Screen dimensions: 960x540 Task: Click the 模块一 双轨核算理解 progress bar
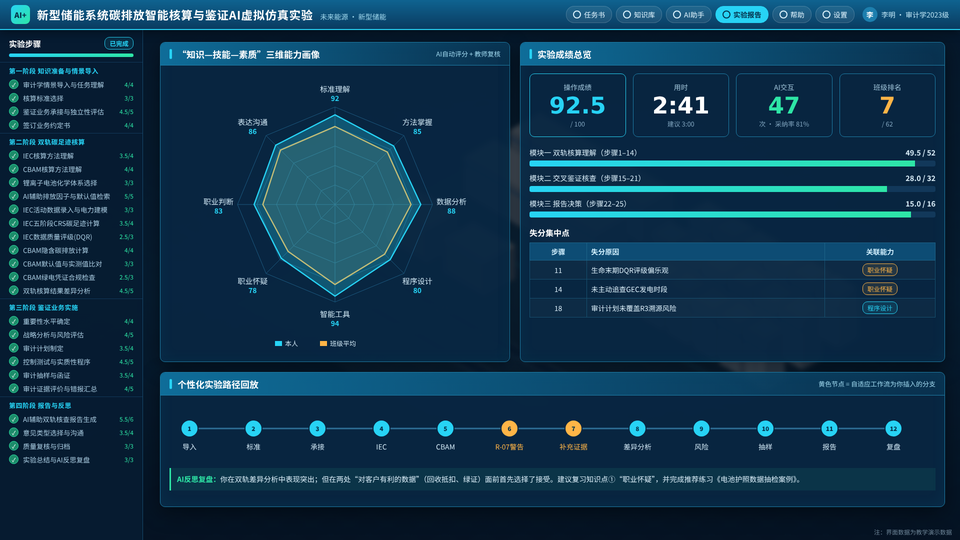pos(732,163)
